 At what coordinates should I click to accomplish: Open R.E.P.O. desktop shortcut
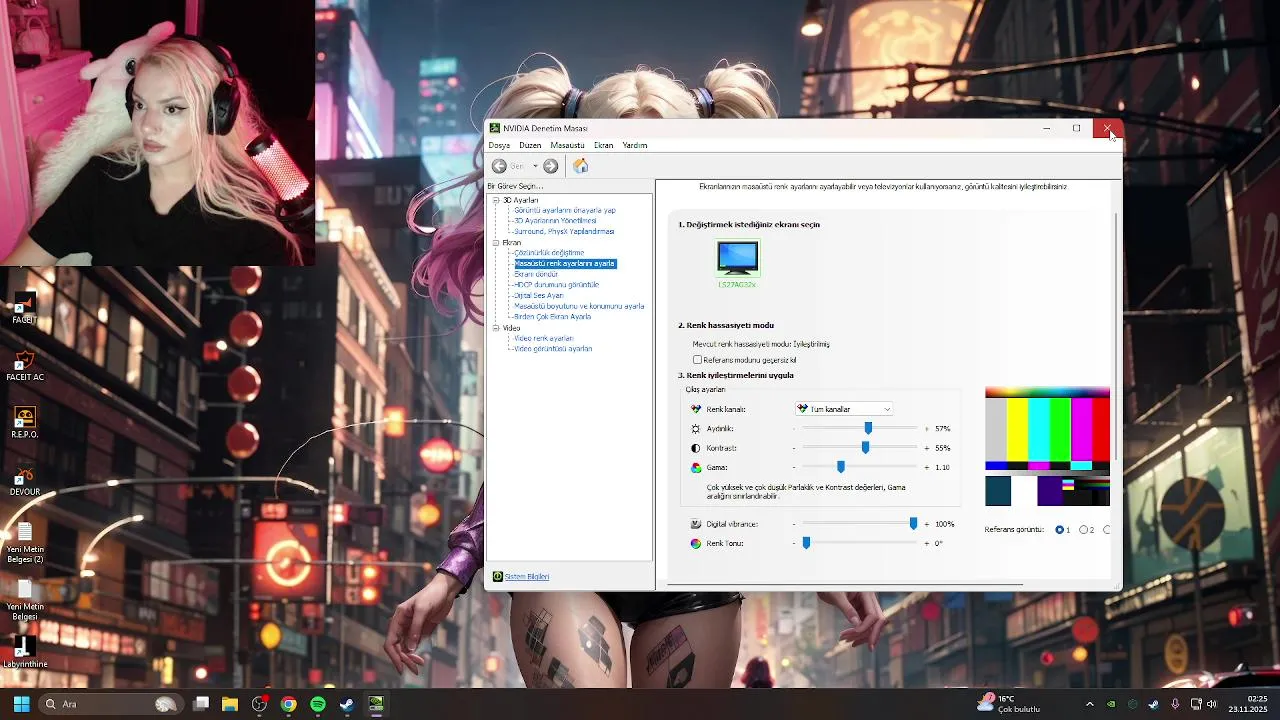coord(25,423)
